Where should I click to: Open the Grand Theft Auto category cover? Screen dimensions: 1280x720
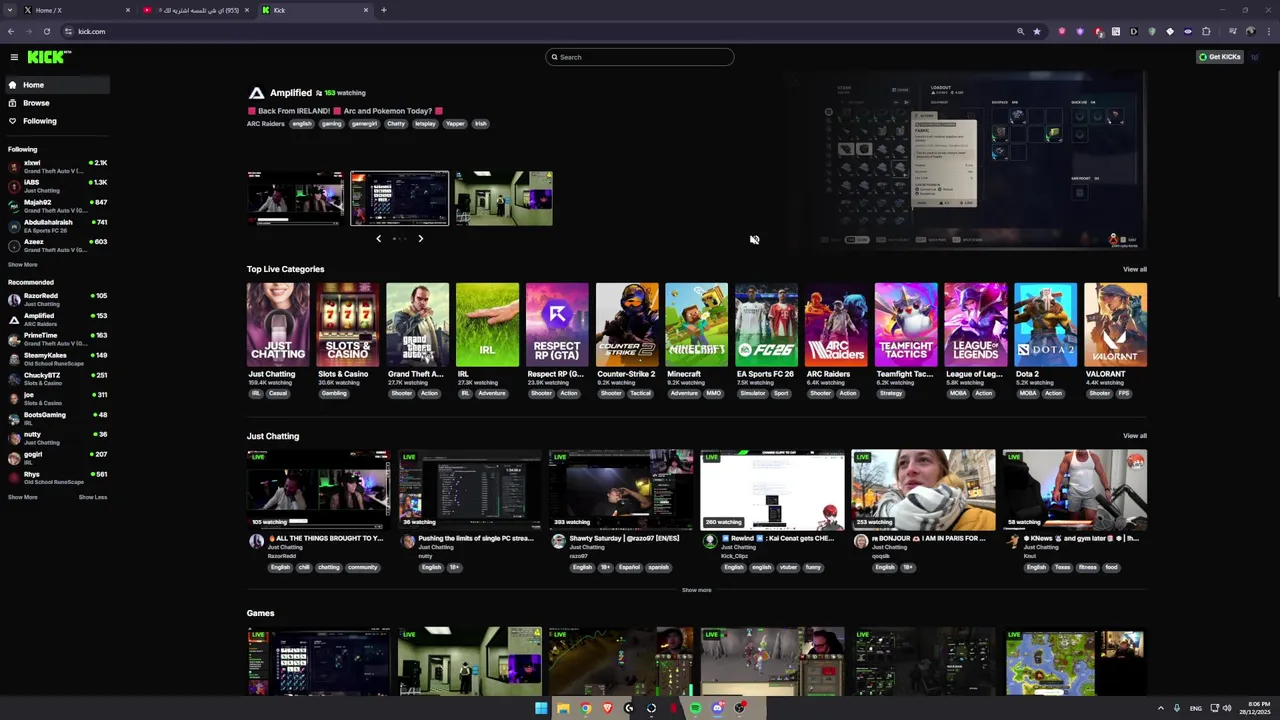[418, 325]
